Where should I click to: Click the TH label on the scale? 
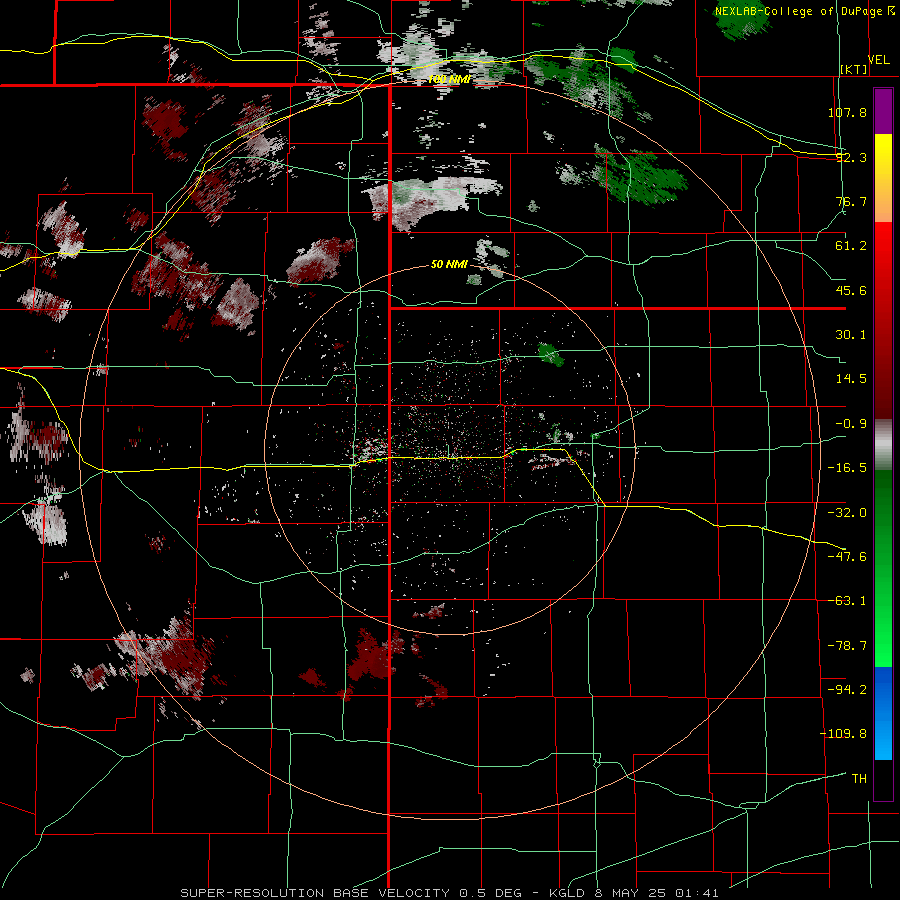(x=859, y=779)
